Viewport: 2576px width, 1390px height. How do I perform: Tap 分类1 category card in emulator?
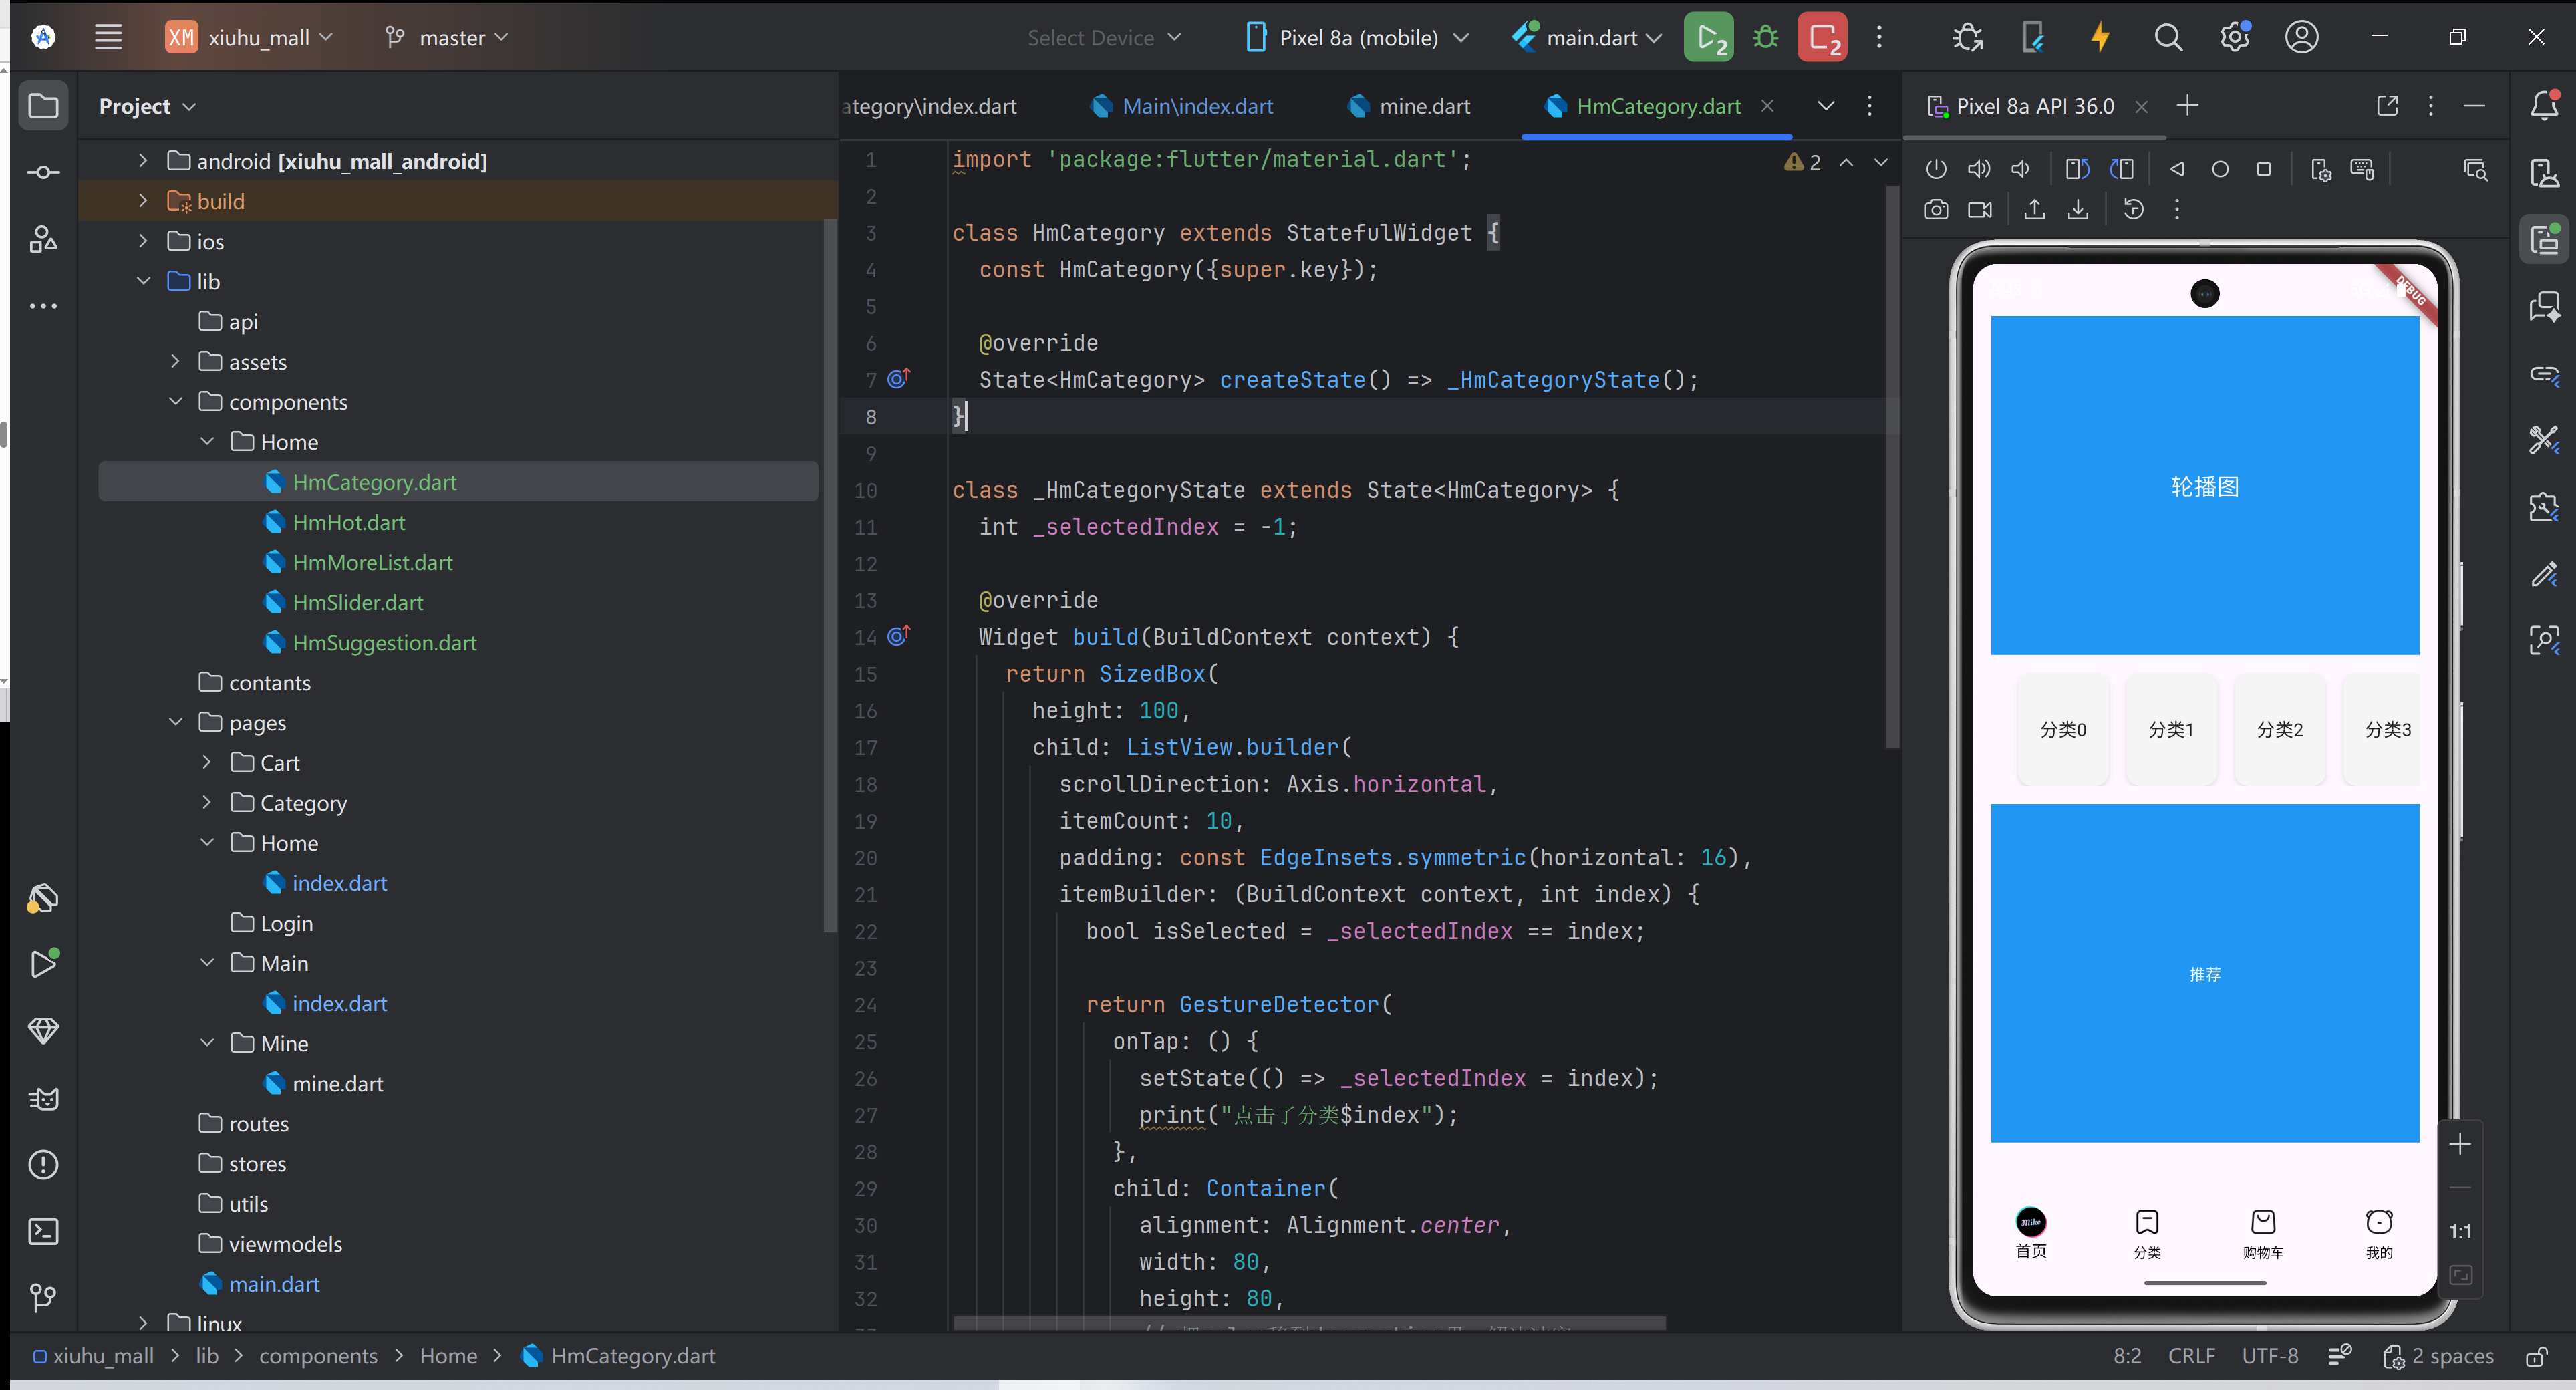coord(2171,730)
